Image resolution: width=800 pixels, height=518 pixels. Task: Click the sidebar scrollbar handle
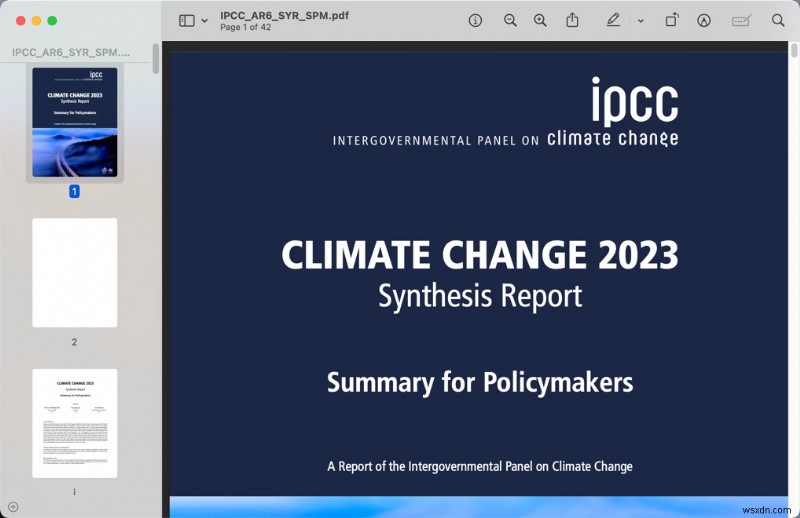point(156,59)
